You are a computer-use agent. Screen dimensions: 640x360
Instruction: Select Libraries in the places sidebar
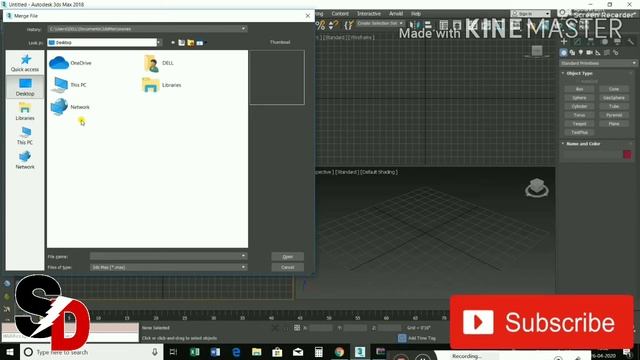[25, 111]
